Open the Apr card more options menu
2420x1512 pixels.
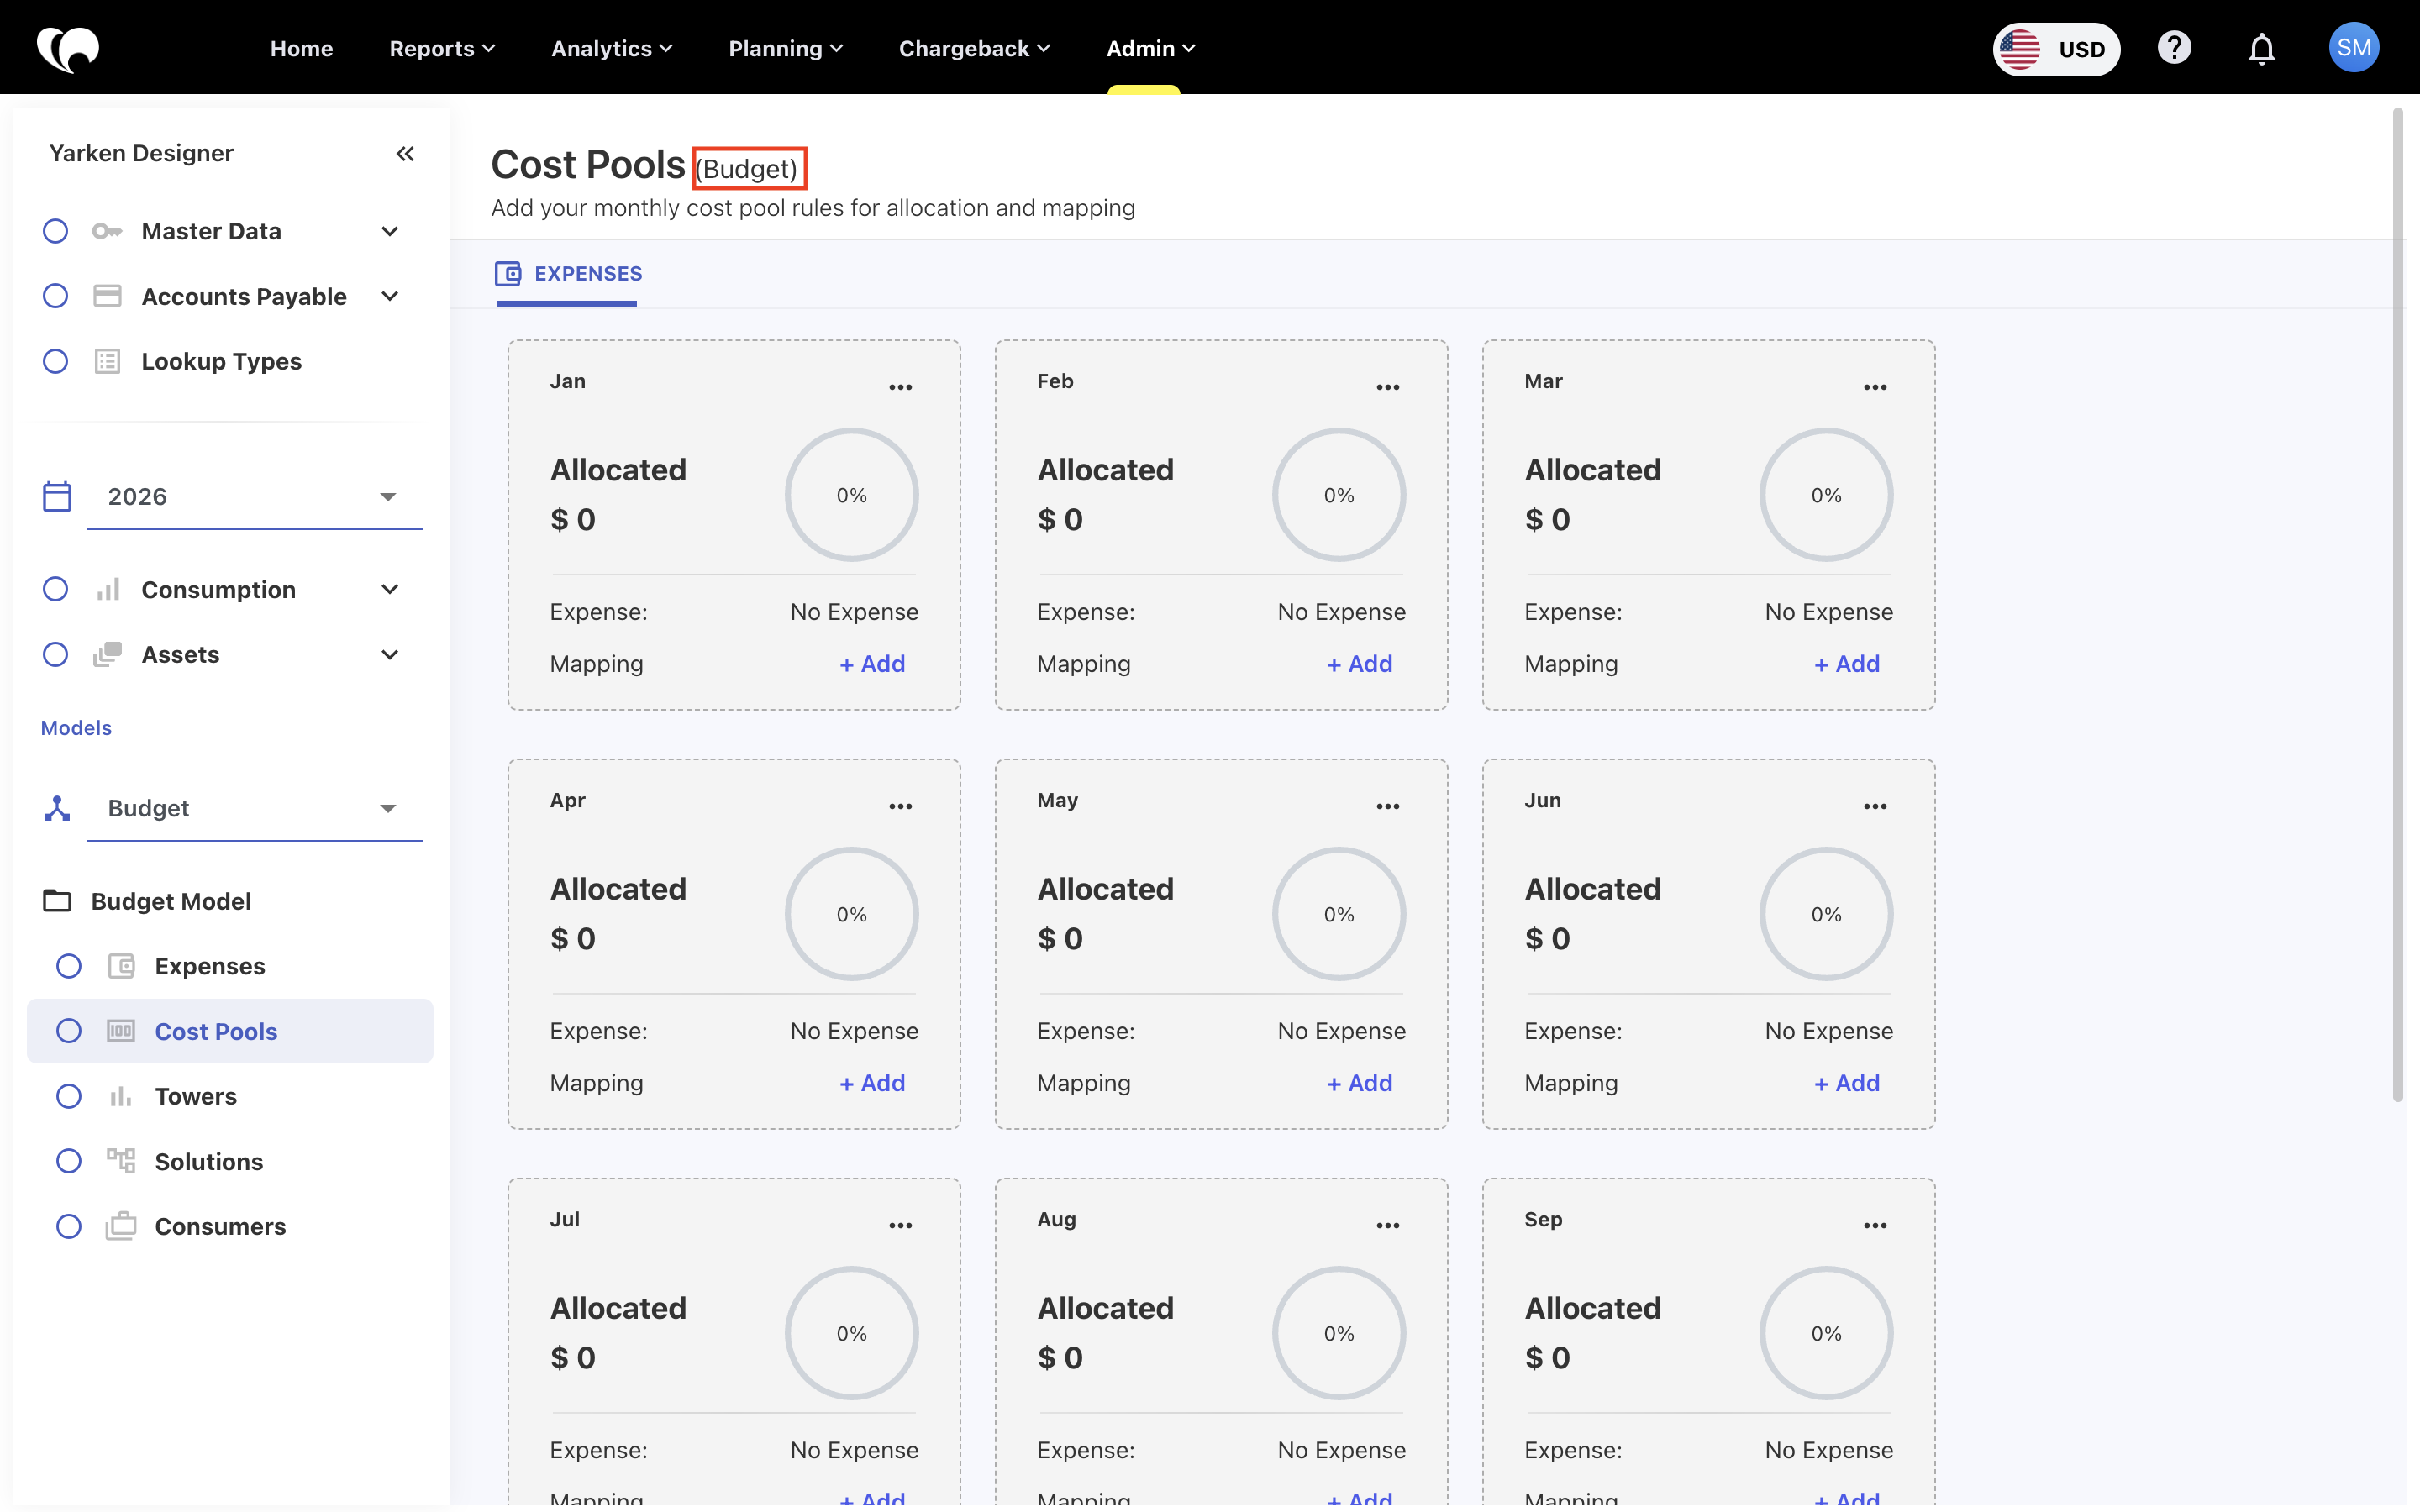click(x=900, y=806)
